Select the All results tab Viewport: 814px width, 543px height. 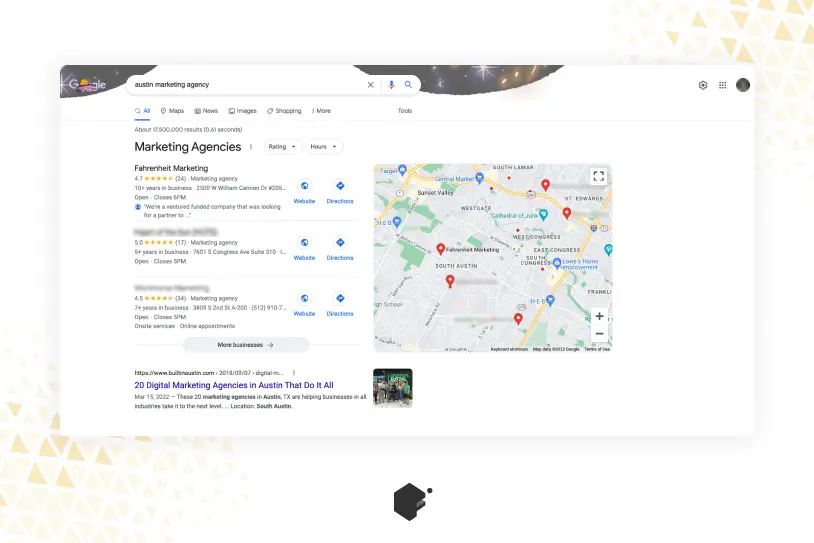(x=142, y=111)
